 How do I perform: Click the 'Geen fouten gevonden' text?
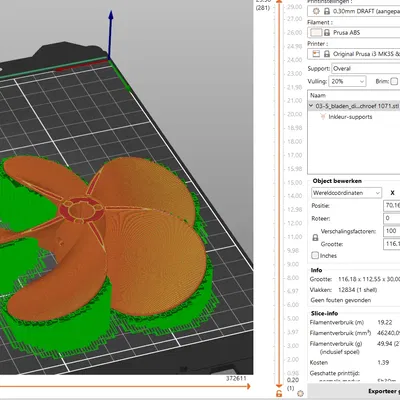click(341, 300)
